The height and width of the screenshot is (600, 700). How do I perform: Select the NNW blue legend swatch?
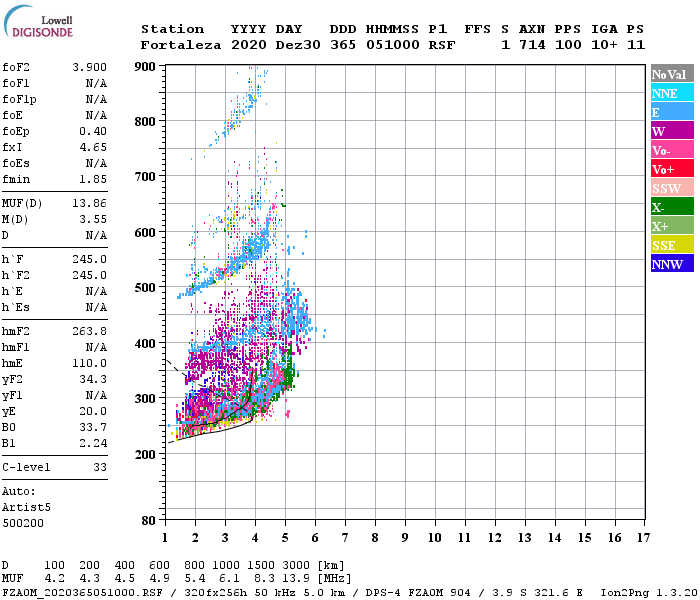(672, 263)
